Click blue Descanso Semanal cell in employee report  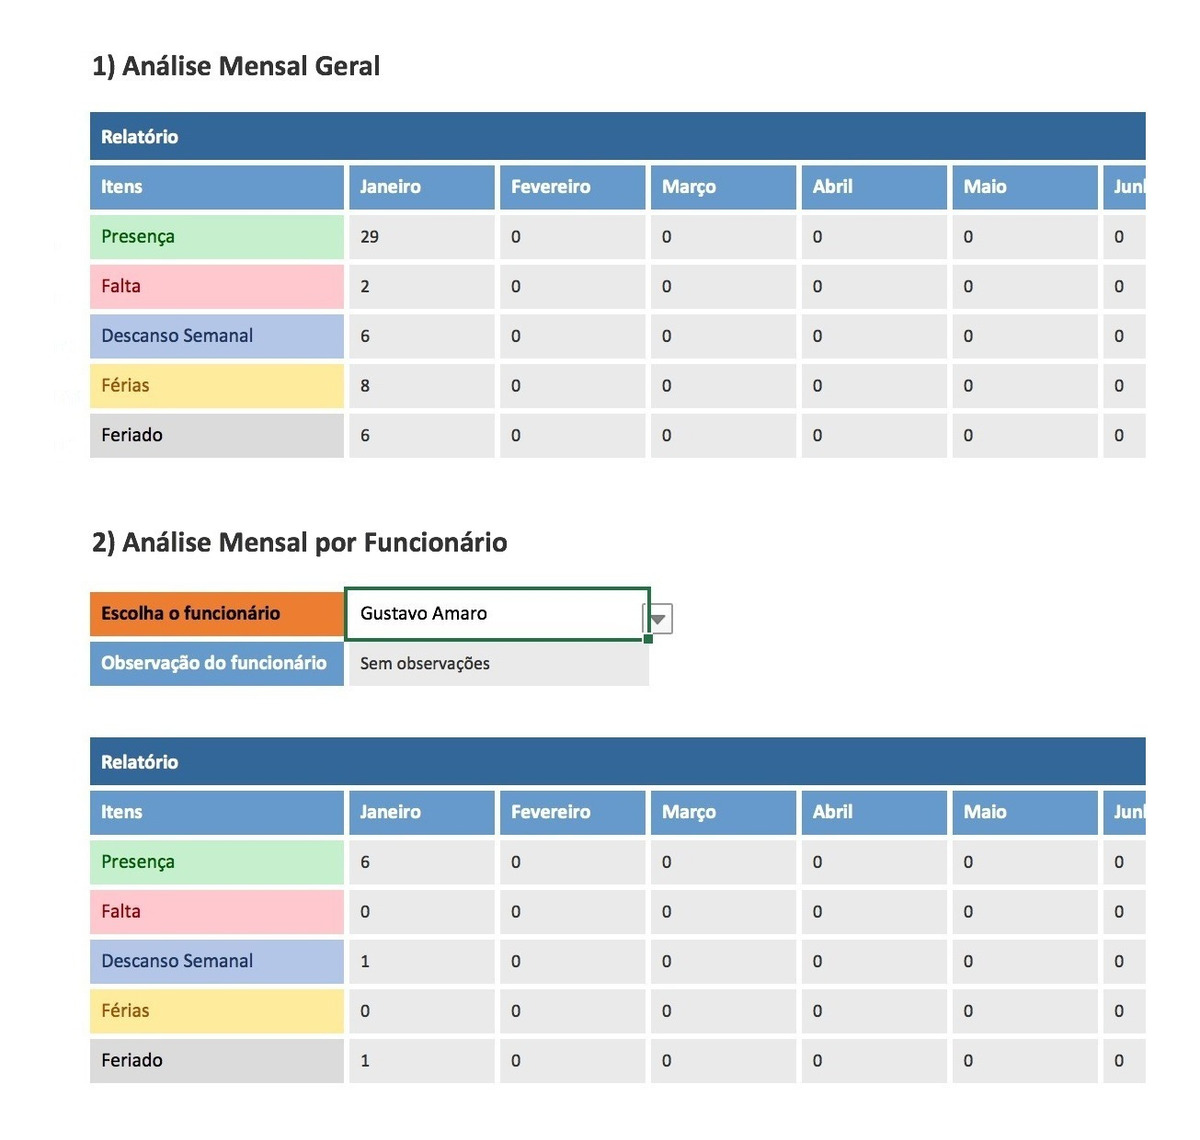(x=217, y=961)
